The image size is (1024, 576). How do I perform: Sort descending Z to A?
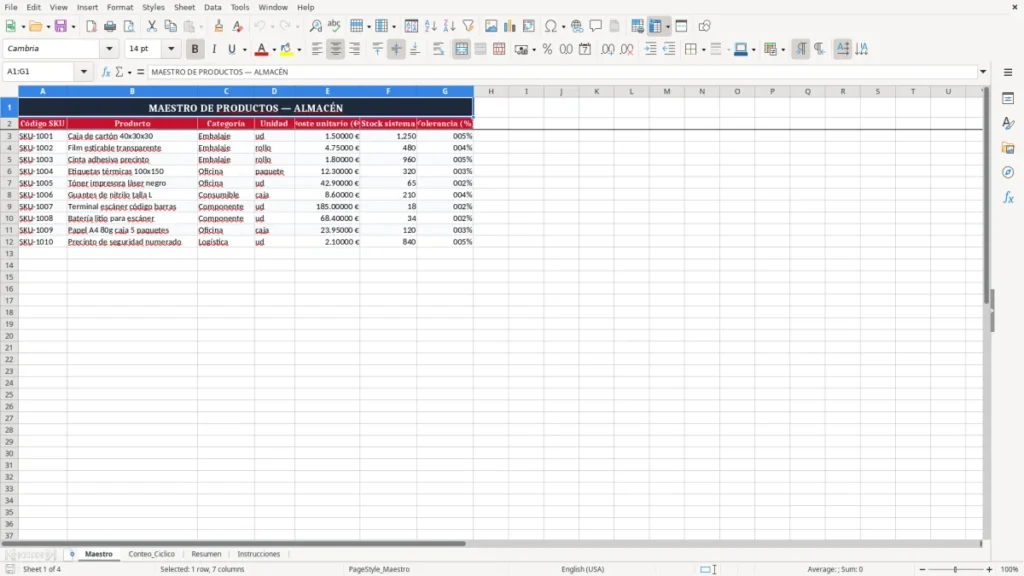449,26
